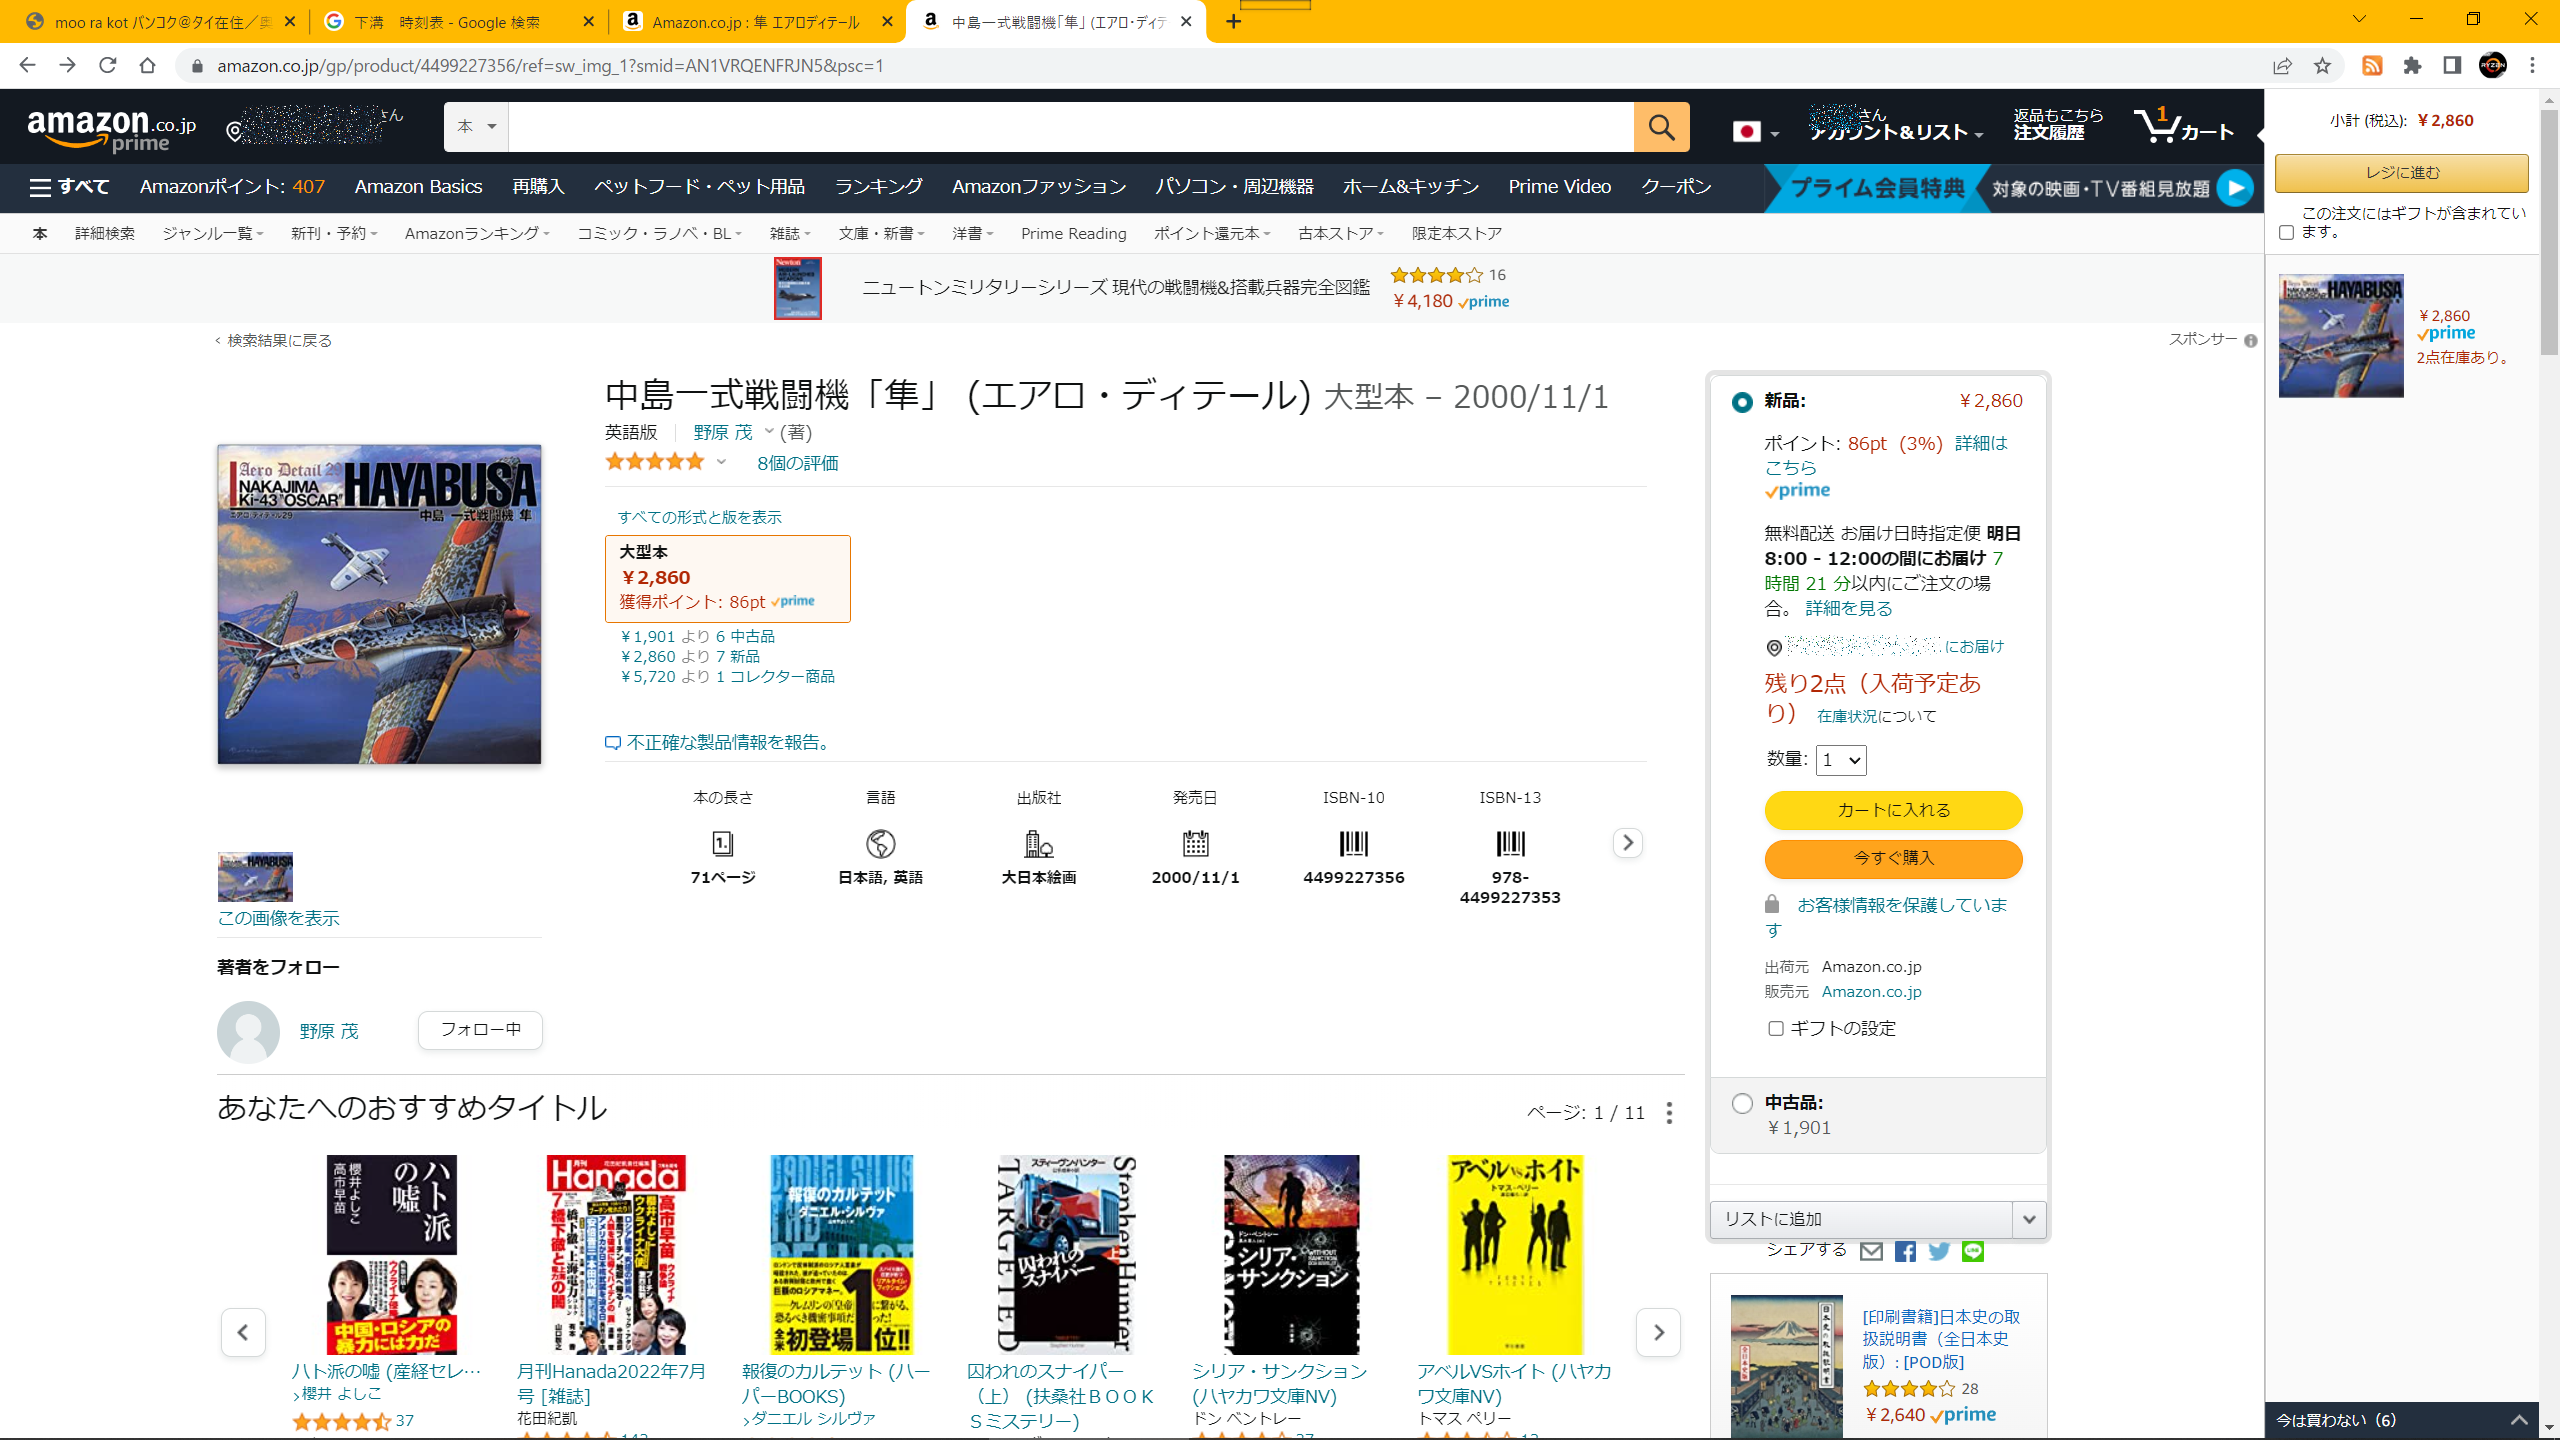Click the Prime benefits play arrow icon
This screenshot has height=1440, width=2560.
2234,188
